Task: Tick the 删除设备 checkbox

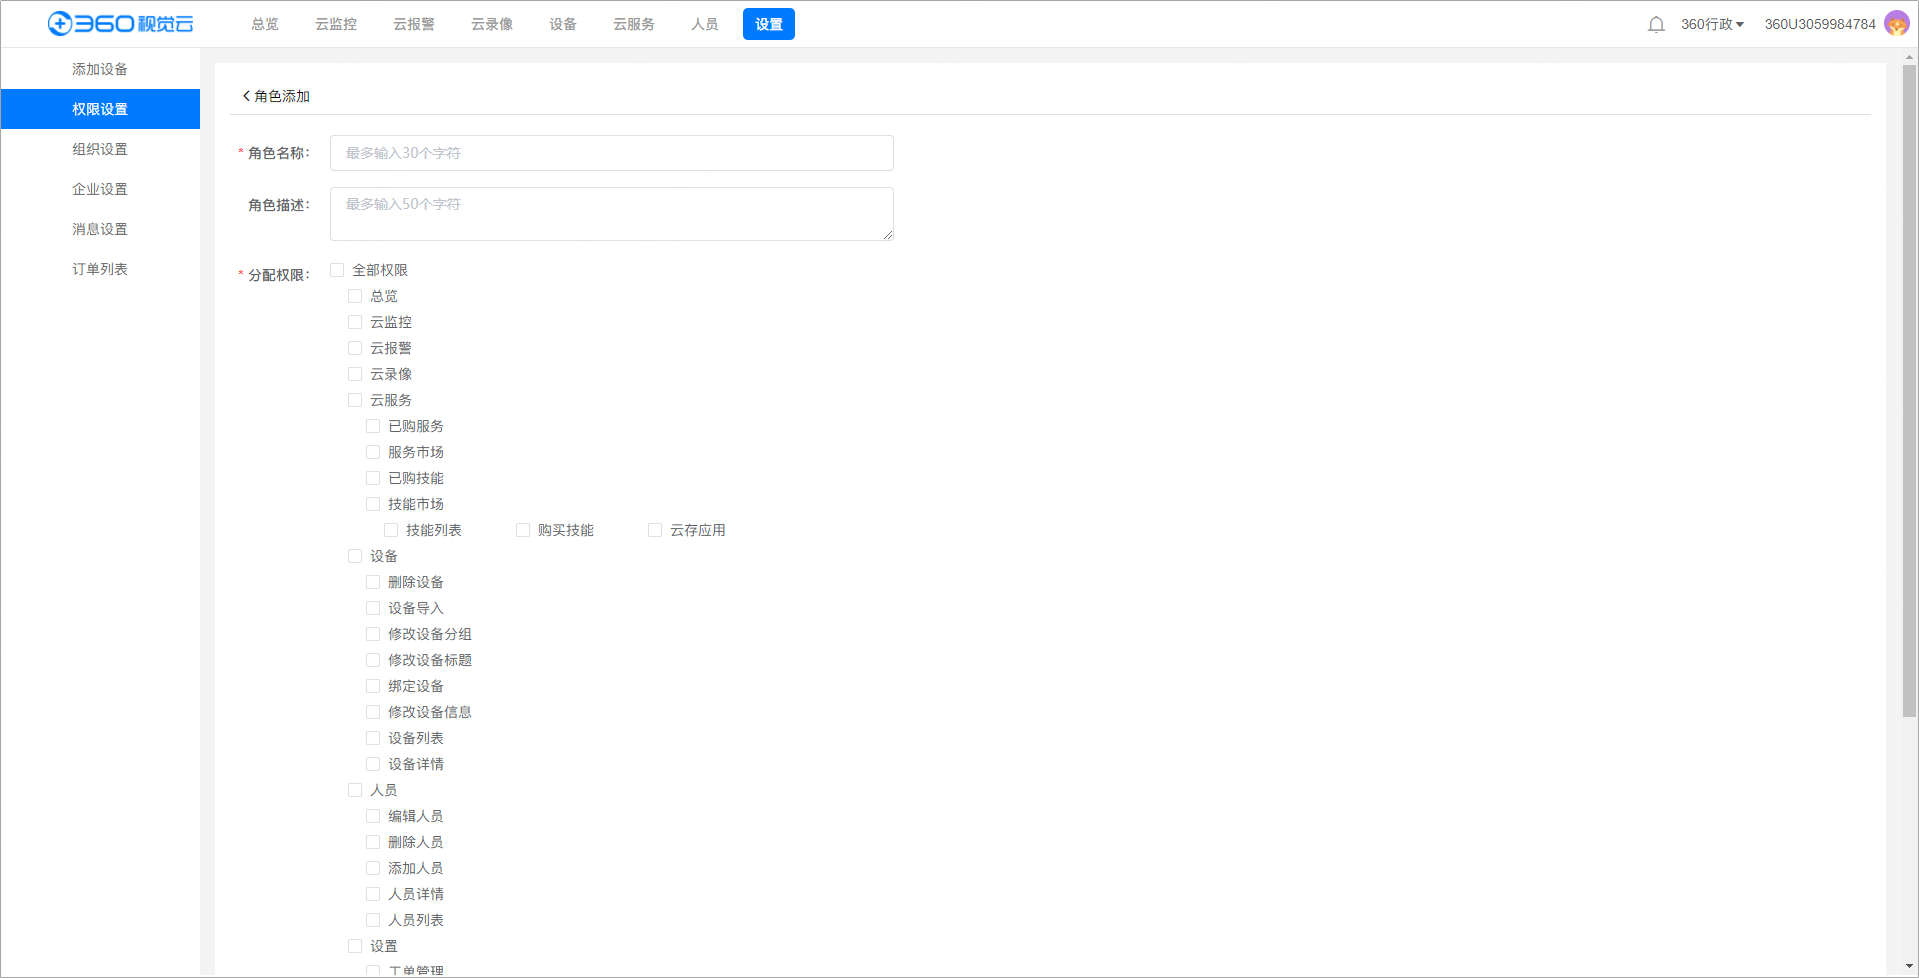Action: [x=373, y=582]
